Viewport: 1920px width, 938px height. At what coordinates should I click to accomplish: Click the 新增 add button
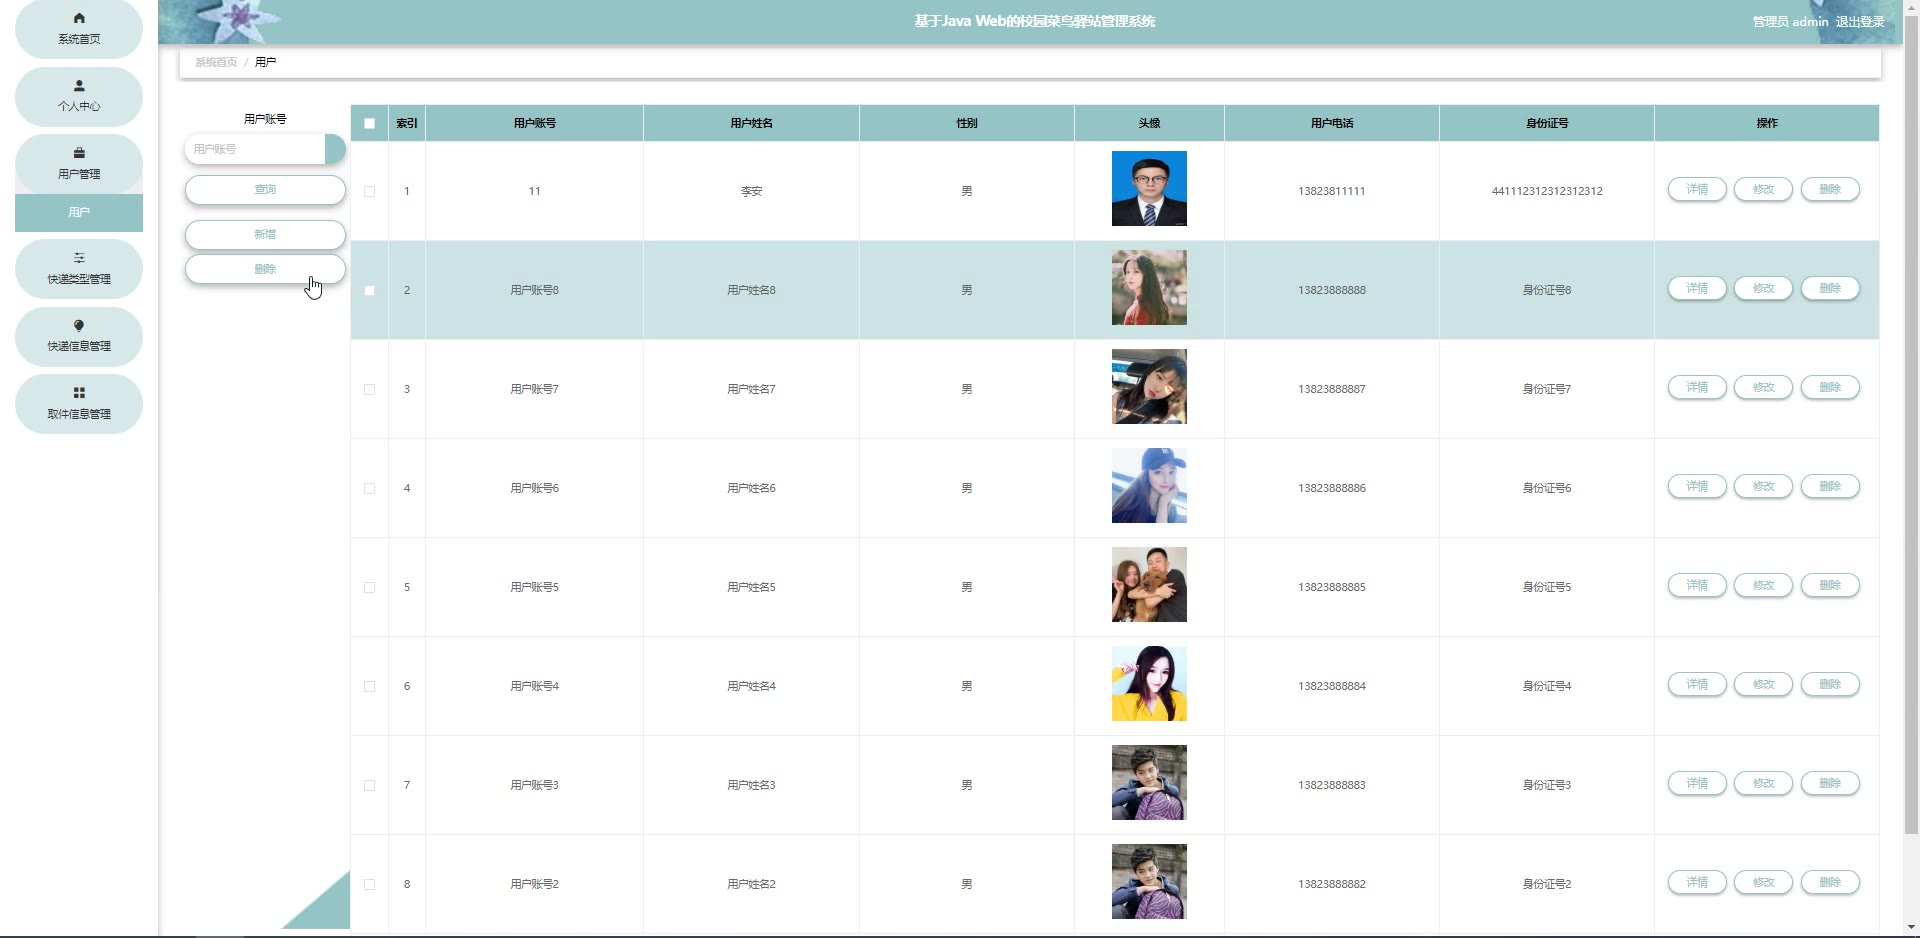pos(265,235)
